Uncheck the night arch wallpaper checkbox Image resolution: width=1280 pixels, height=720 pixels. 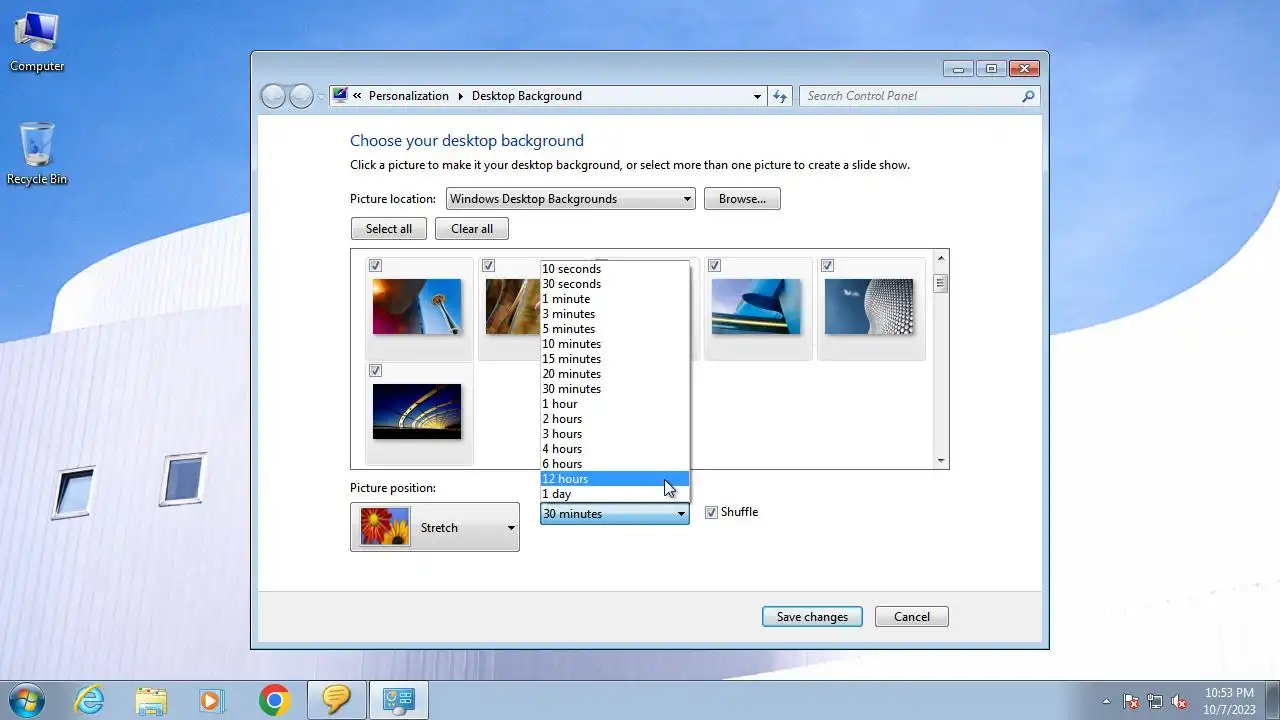tap(375, 370)
